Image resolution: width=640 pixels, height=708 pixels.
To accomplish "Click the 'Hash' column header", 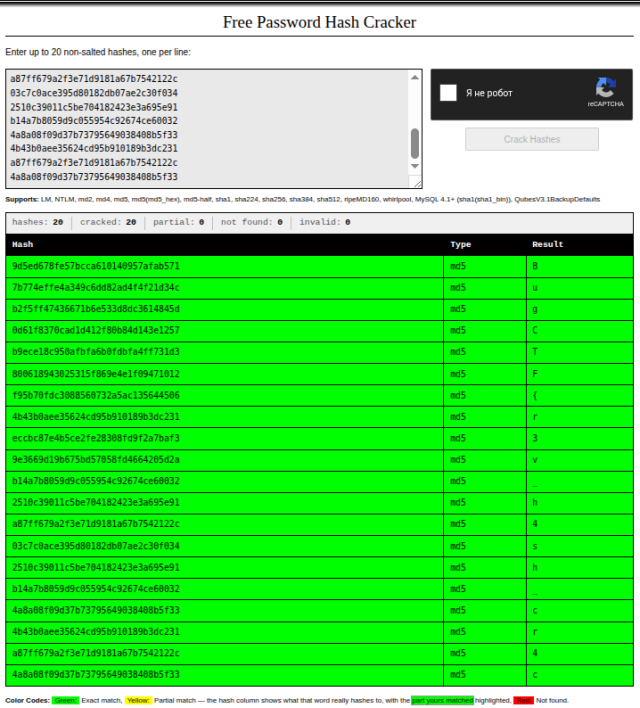I will [x=23, y=244].
